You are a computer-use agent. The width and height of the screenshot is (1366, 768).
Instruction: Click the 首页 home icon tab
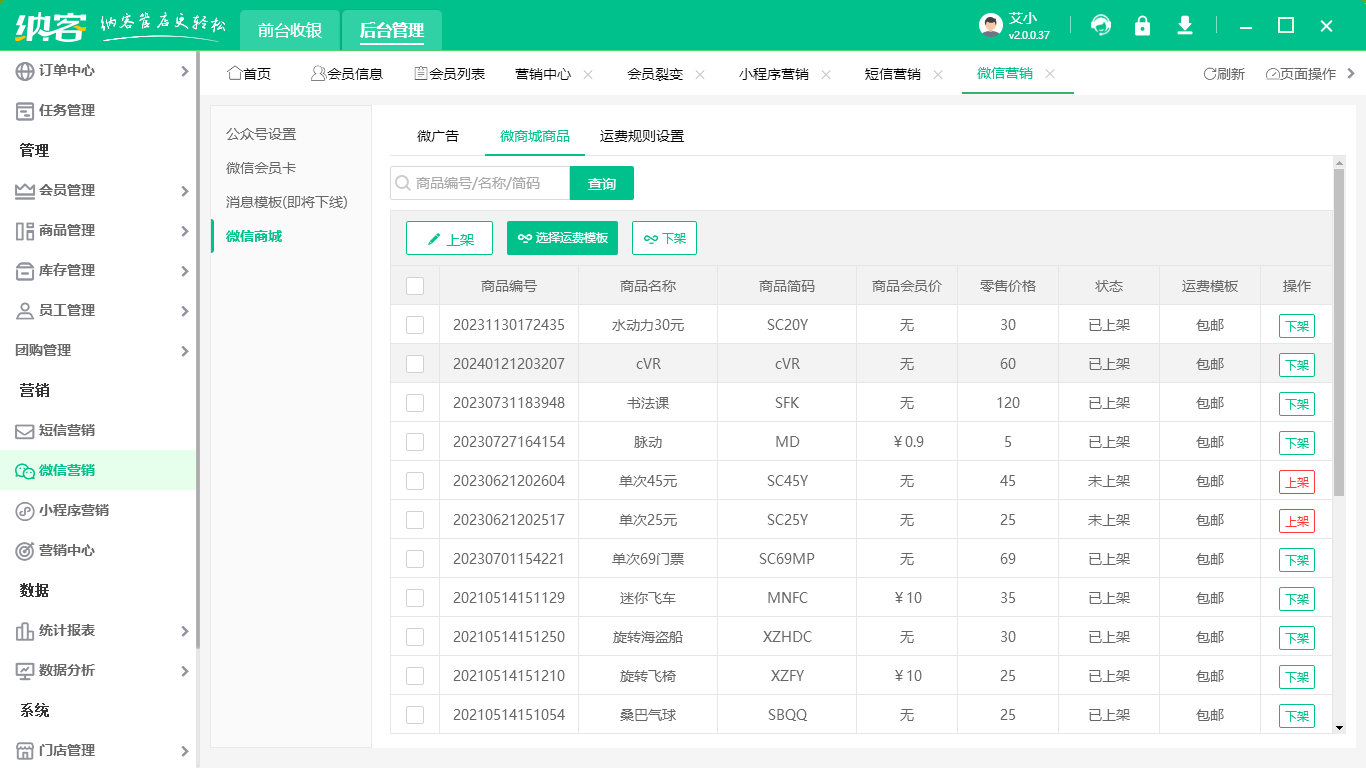coord(235,73)
